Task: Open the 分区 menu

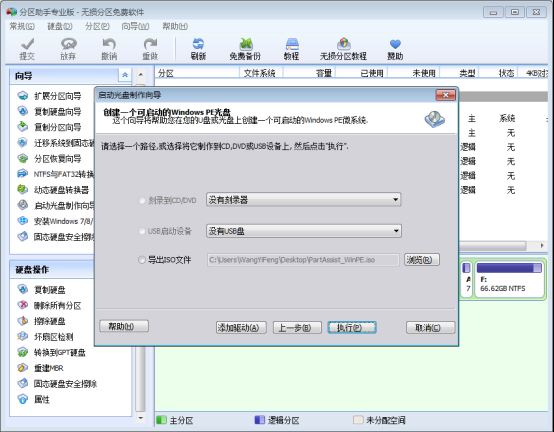Action: tap(97, 26)
